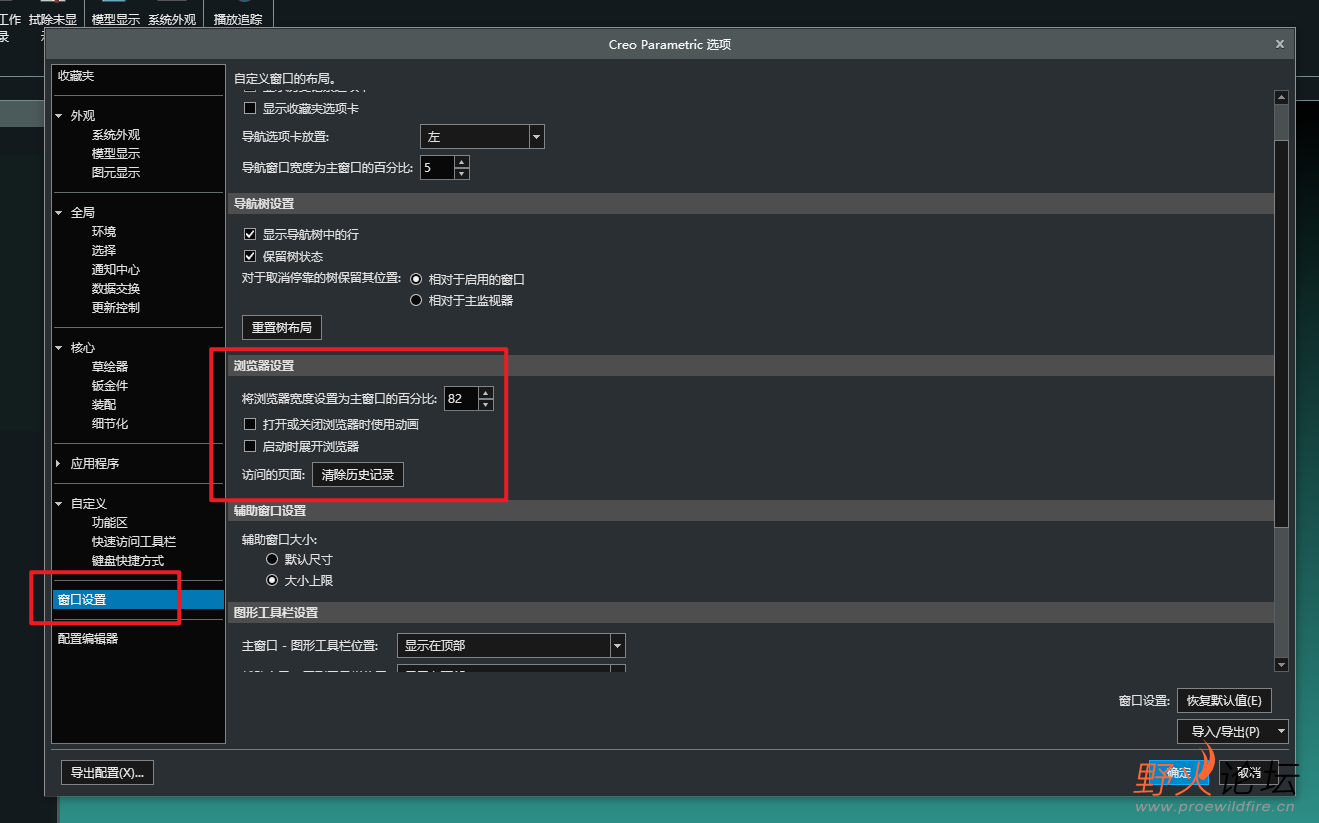The width and height of the screenshot is (1319, 823).
Task: Open the 导航选项卡放置 dropdown
Action: 482,137
